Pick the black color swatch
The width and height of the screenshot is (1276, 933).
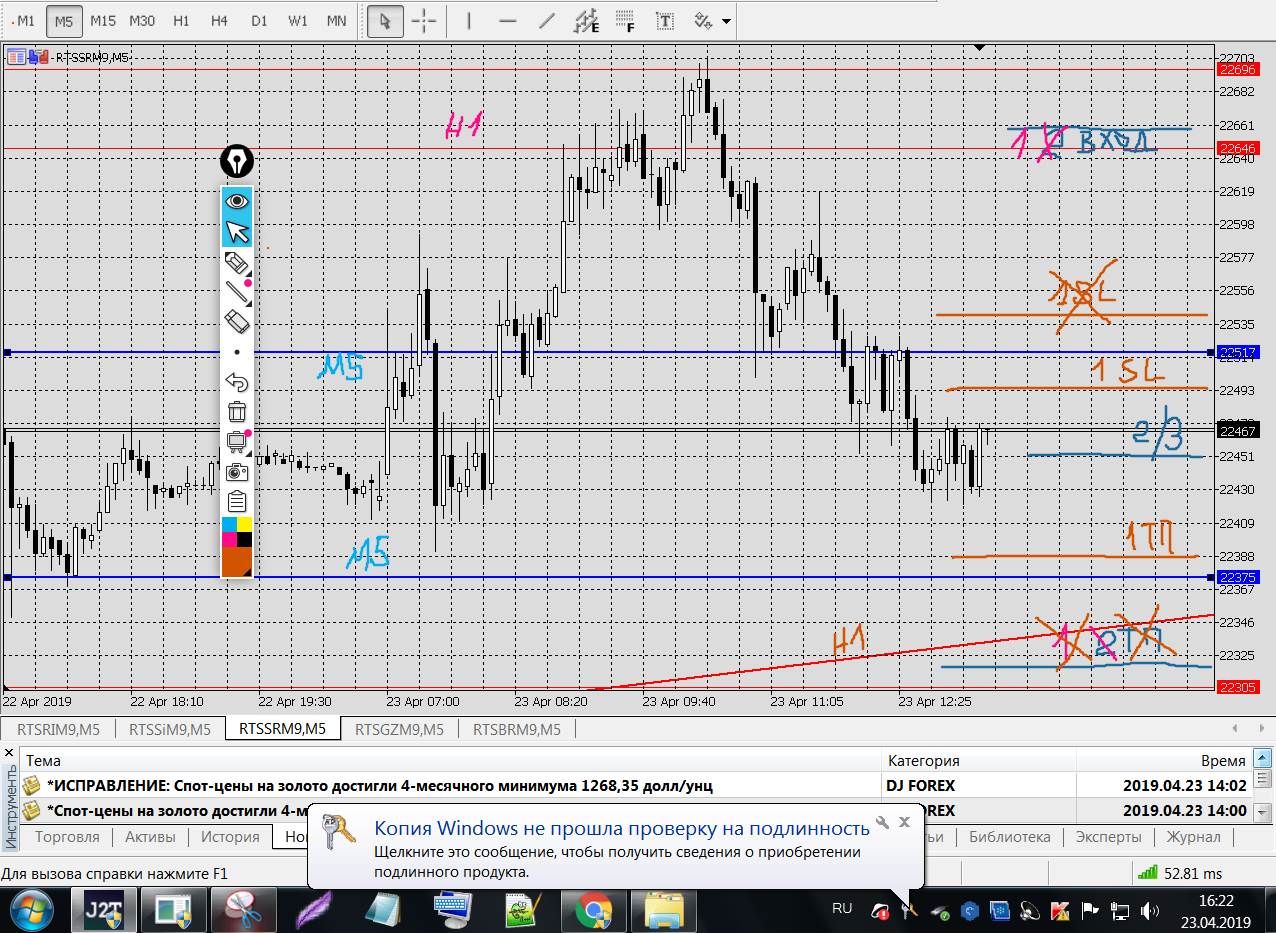click(244, 540)
